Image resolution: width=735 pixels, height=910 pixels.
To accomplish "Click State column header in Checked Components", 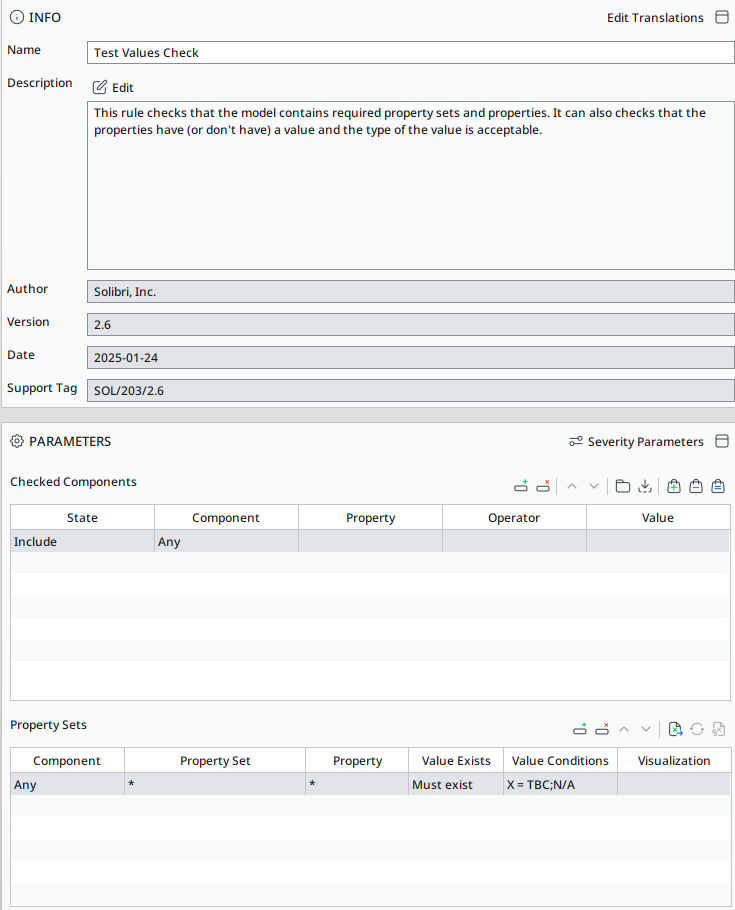I will coord(82,518).
